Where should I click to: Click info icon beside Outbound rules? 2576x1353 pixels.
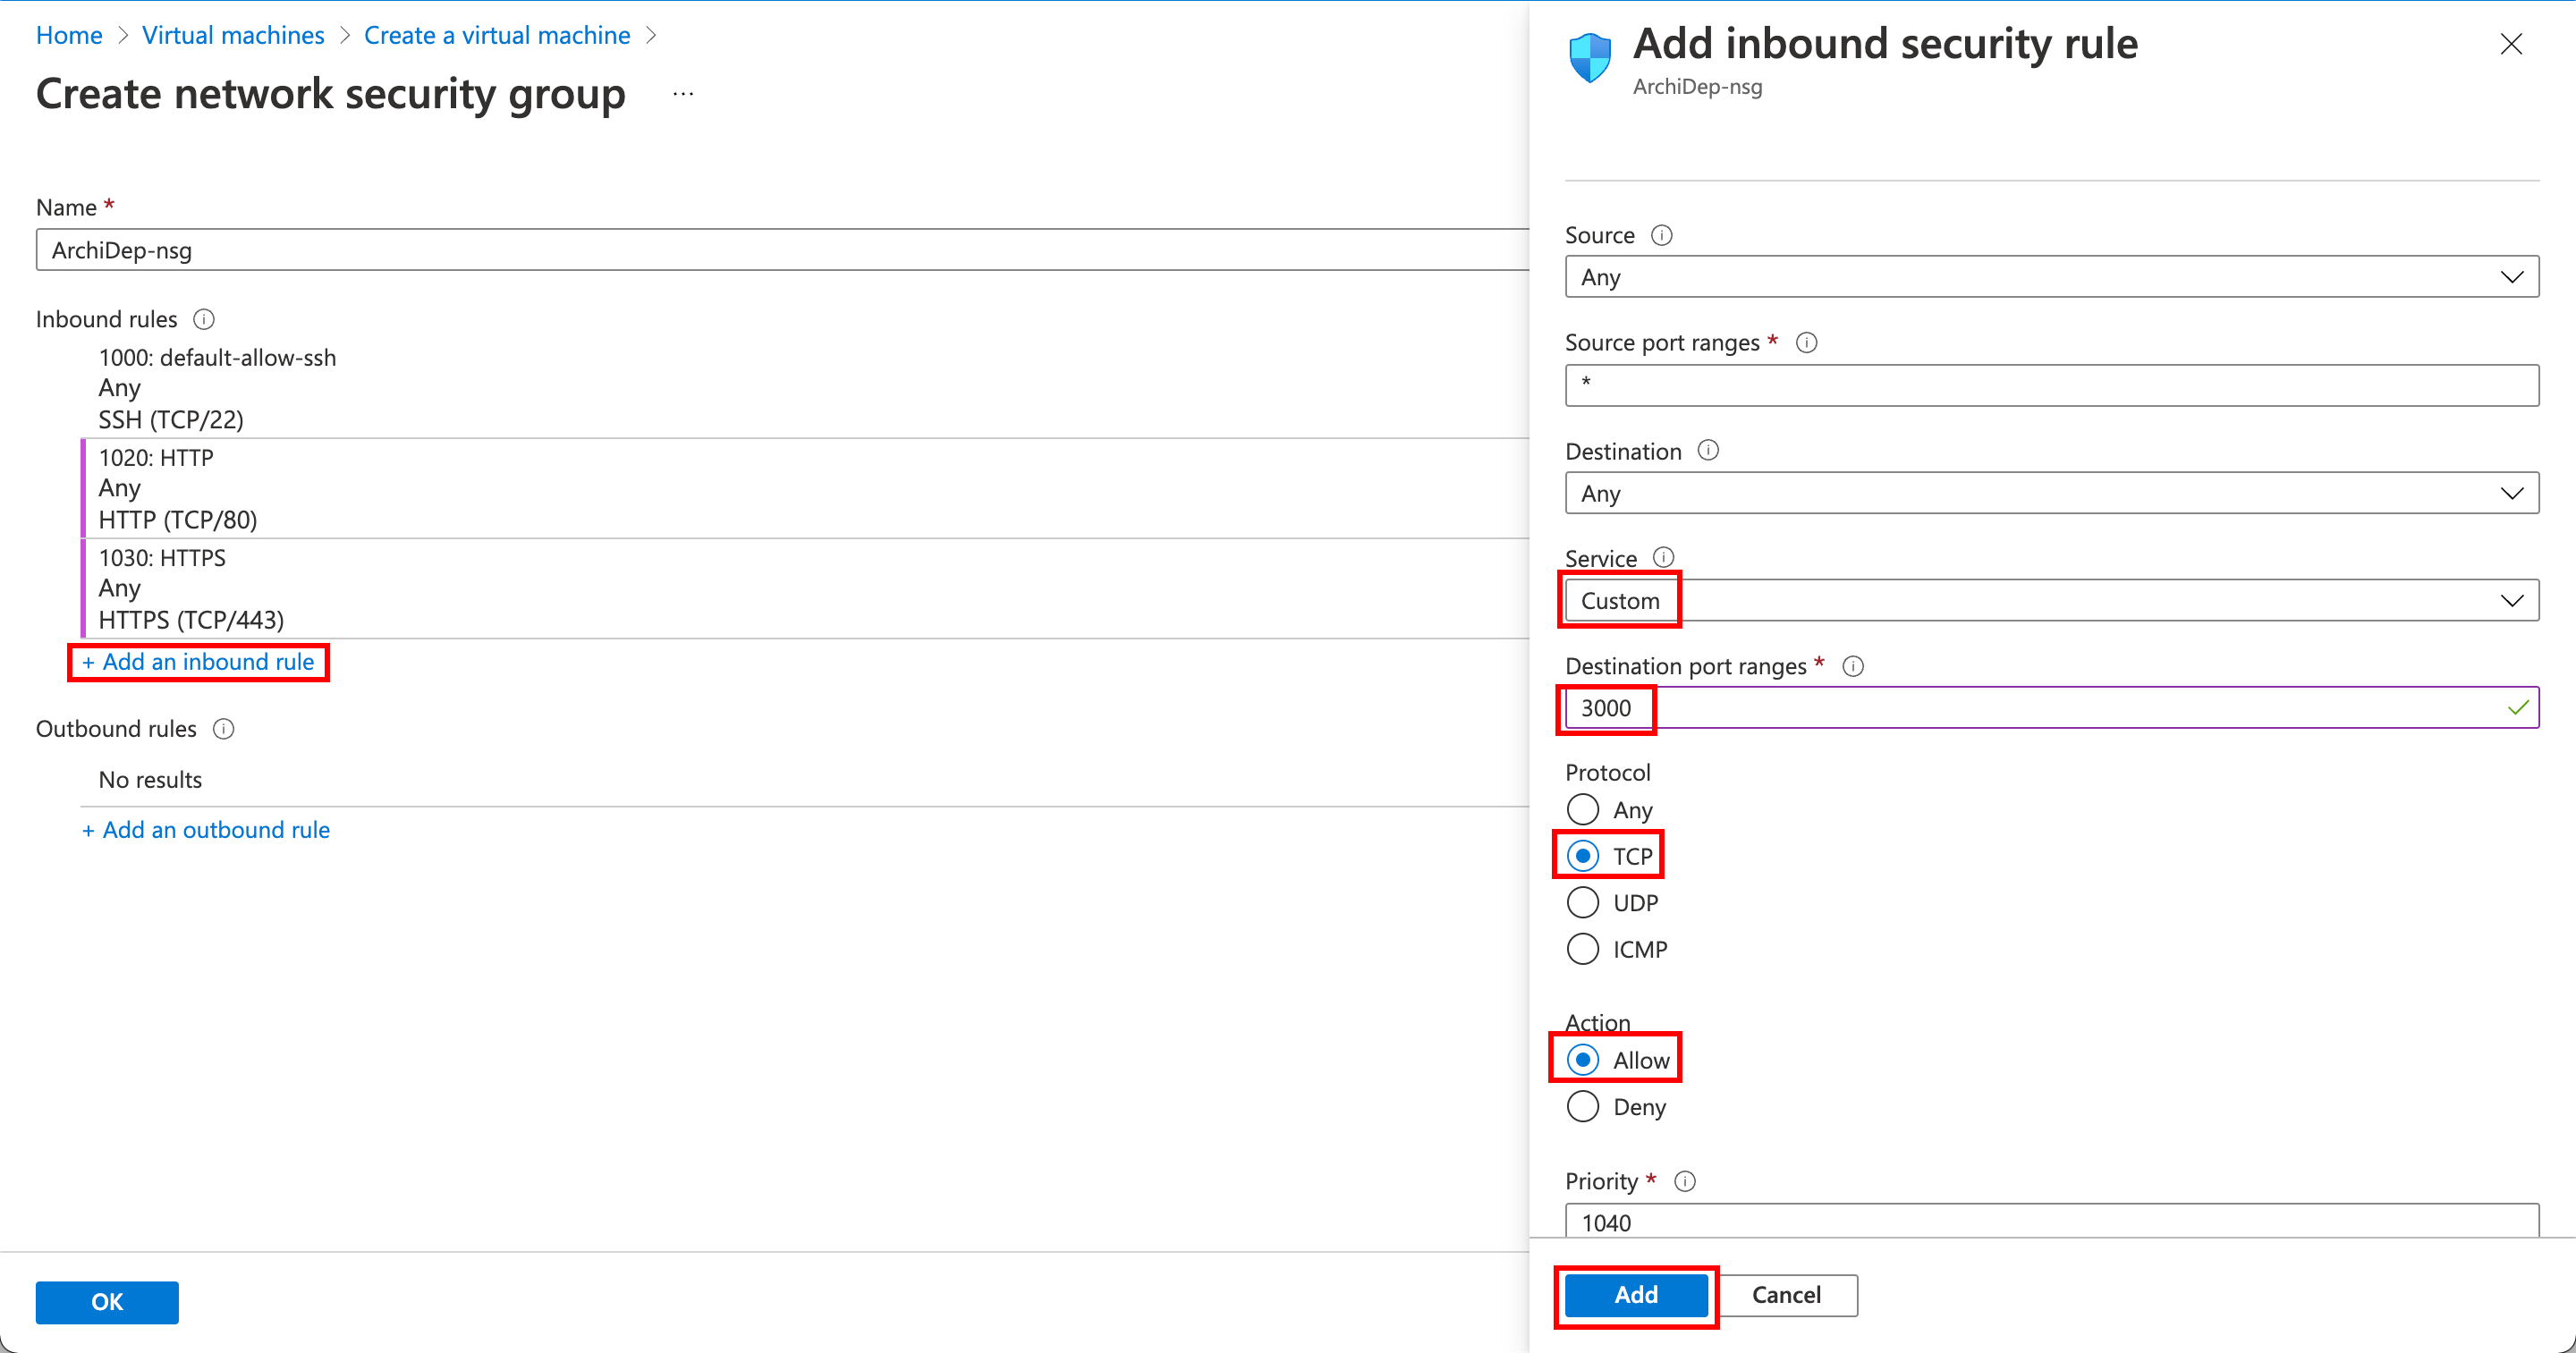(x=223, y=729)
